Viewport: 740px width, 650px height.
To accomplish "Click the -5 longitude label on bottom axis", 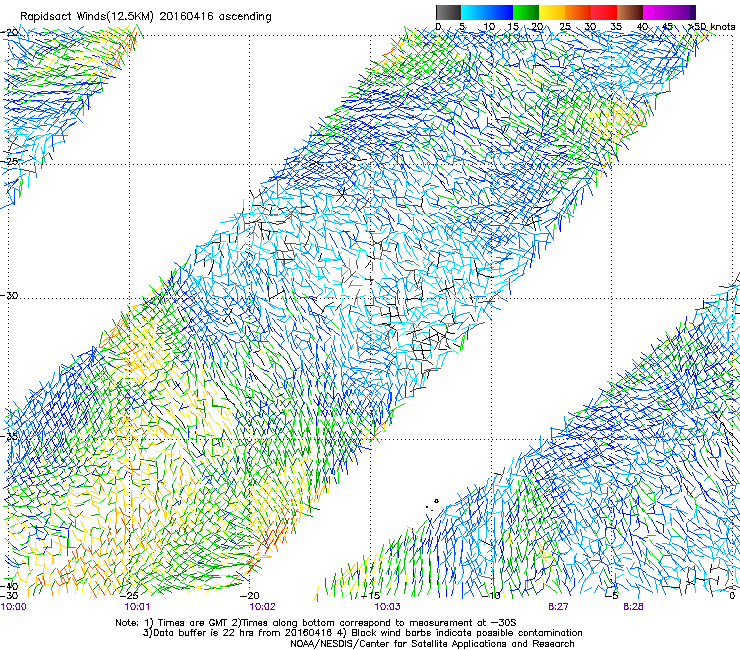I will [x=612, y=596].
